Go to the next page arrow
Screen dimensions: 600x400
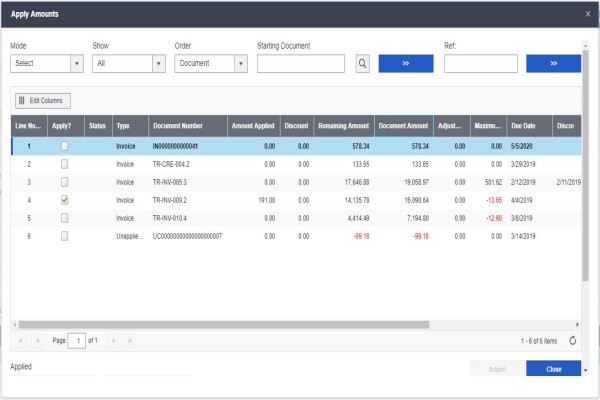tap(114, 340)
